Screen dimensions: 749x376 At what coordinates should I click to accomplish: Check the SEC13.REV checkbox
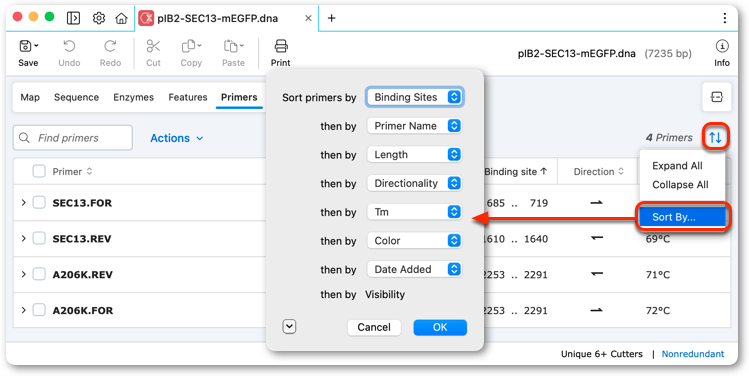point(39,238)
